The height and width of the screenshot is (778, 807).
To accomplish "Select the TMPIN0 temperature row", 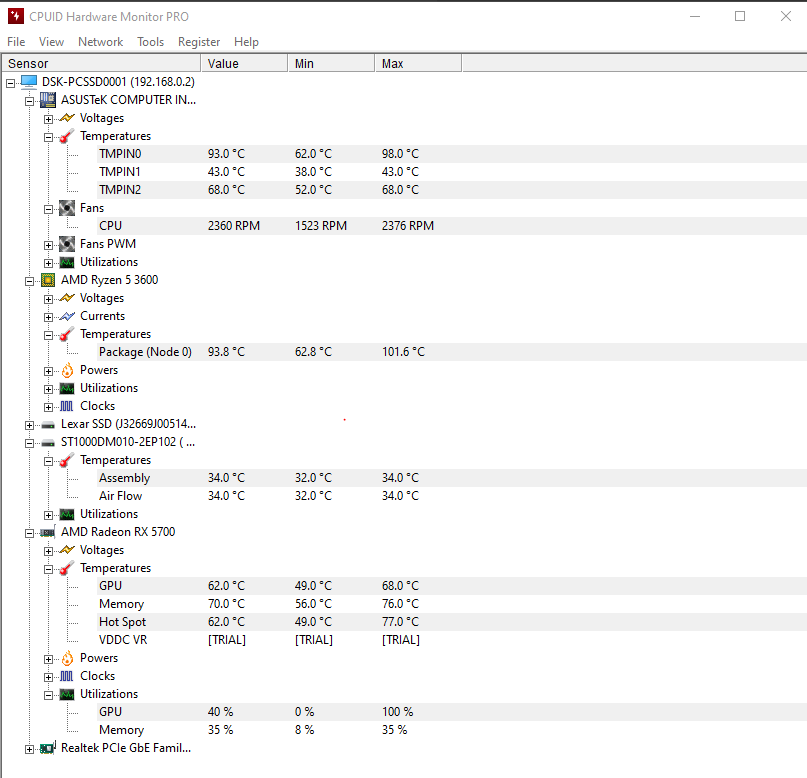I will point(452,154).
